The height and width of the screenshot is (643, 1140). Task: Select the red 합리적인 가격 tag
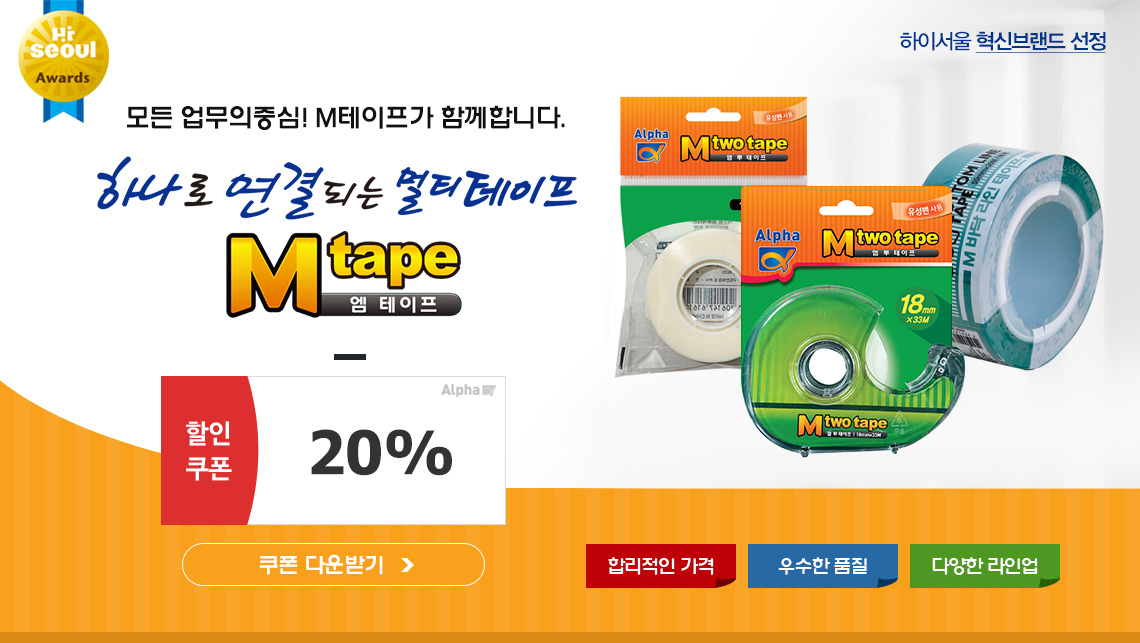tap(661, 565)
